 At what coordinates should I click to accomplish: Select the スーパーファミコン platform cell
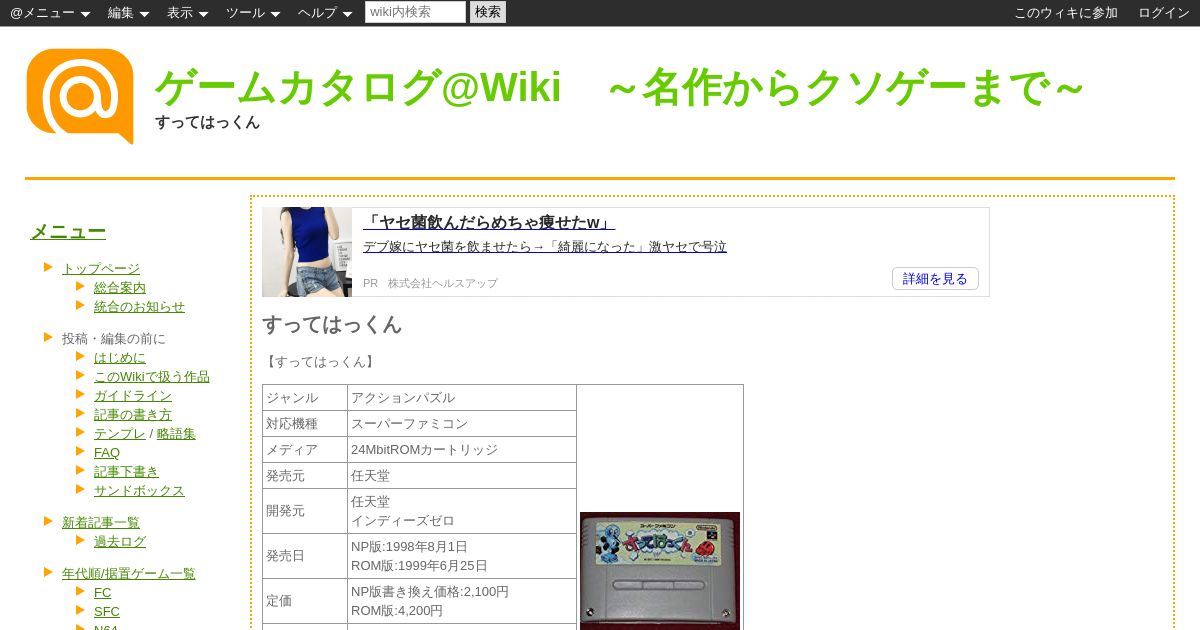(x=462, y=424)
